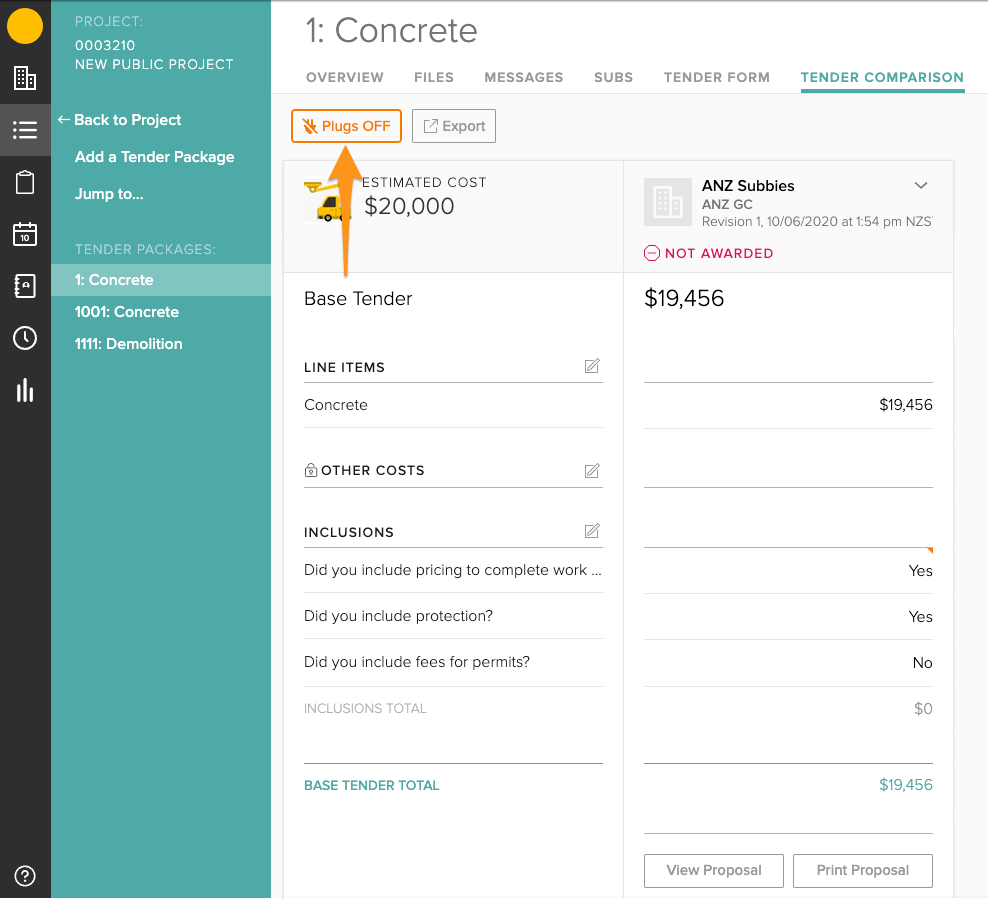Open the clipboard icon in sidebar
This screenshot has width=988, height=898.
(25, 182)
